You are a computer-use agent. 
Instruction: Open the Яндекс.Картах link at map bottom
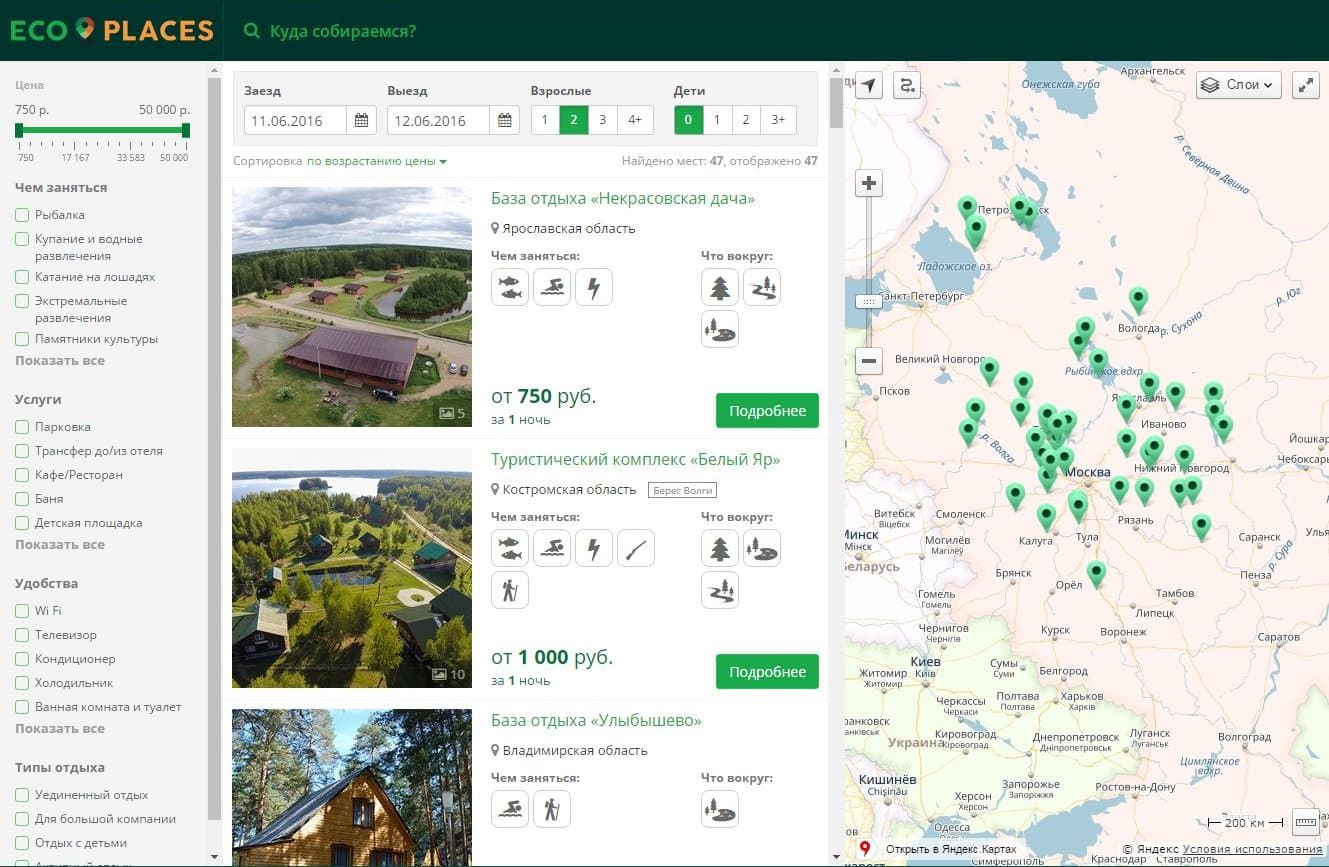tap(950, 849)
